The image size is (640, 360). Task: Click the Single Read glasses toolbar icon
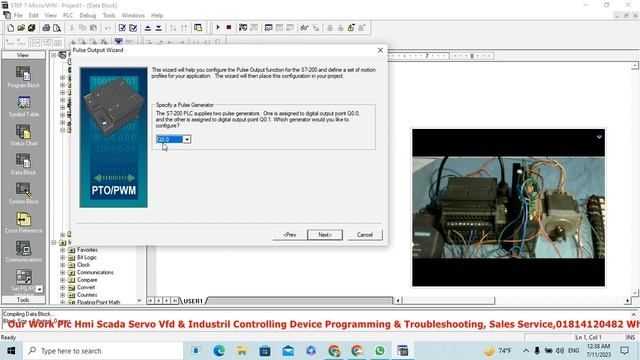click(304, 28)
